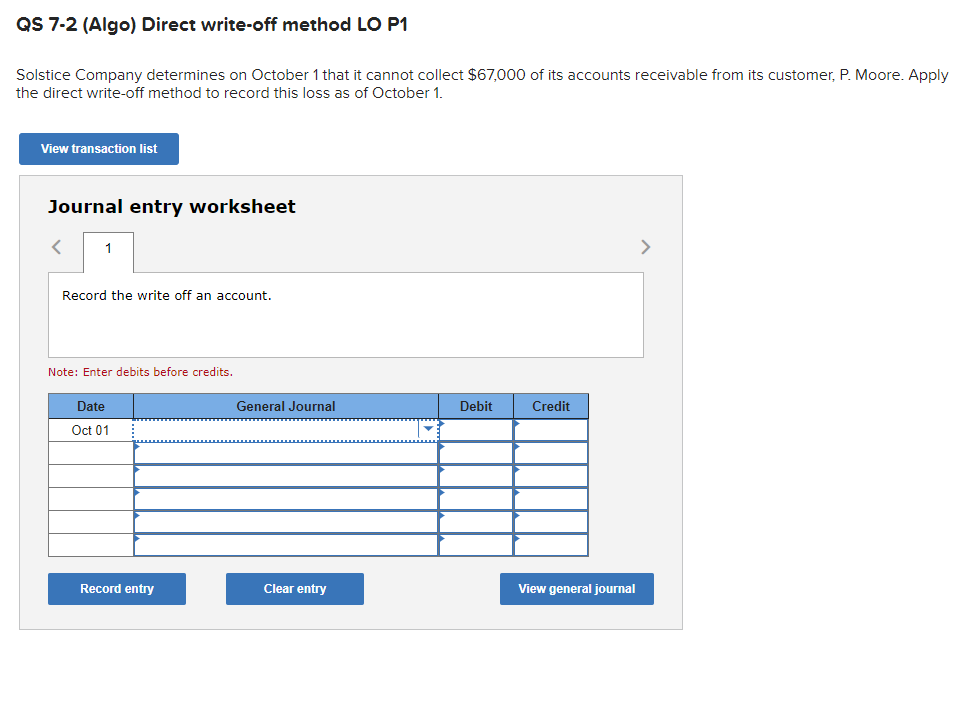969x723 pixels.
Task: Click the right navigation chevron
Action: coord(645,247)
